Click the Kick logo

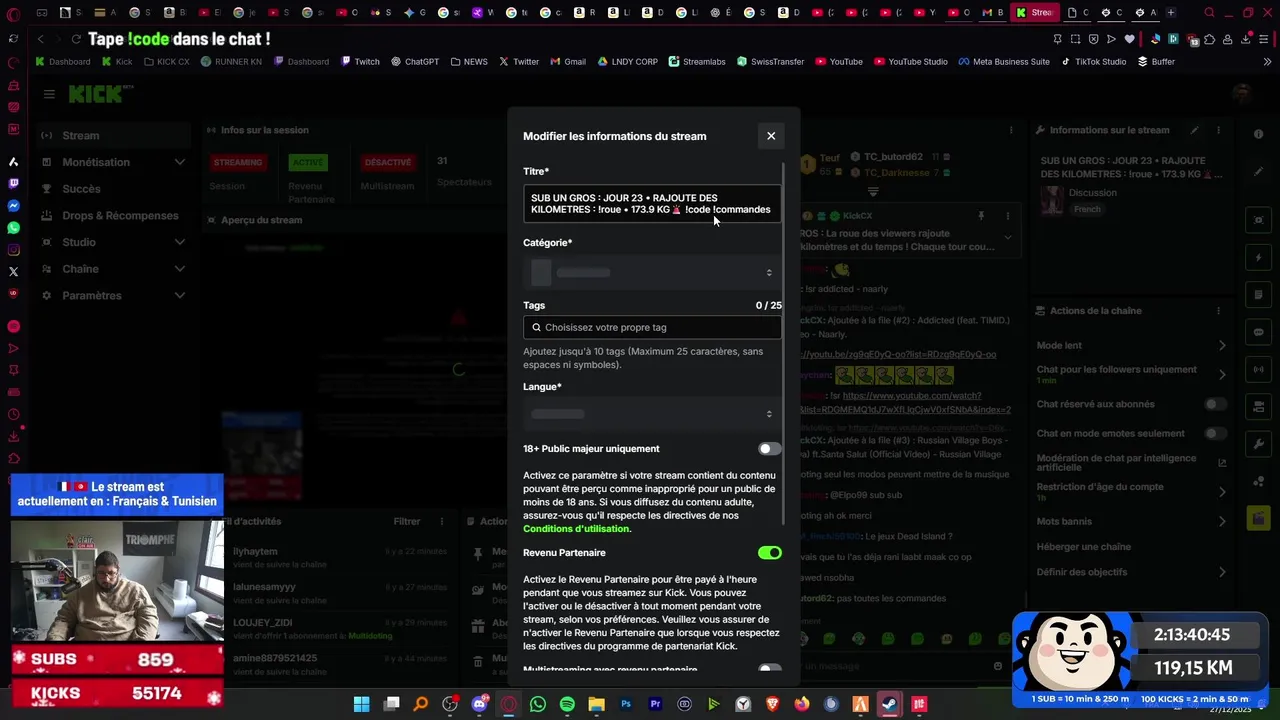pos(96,94)
